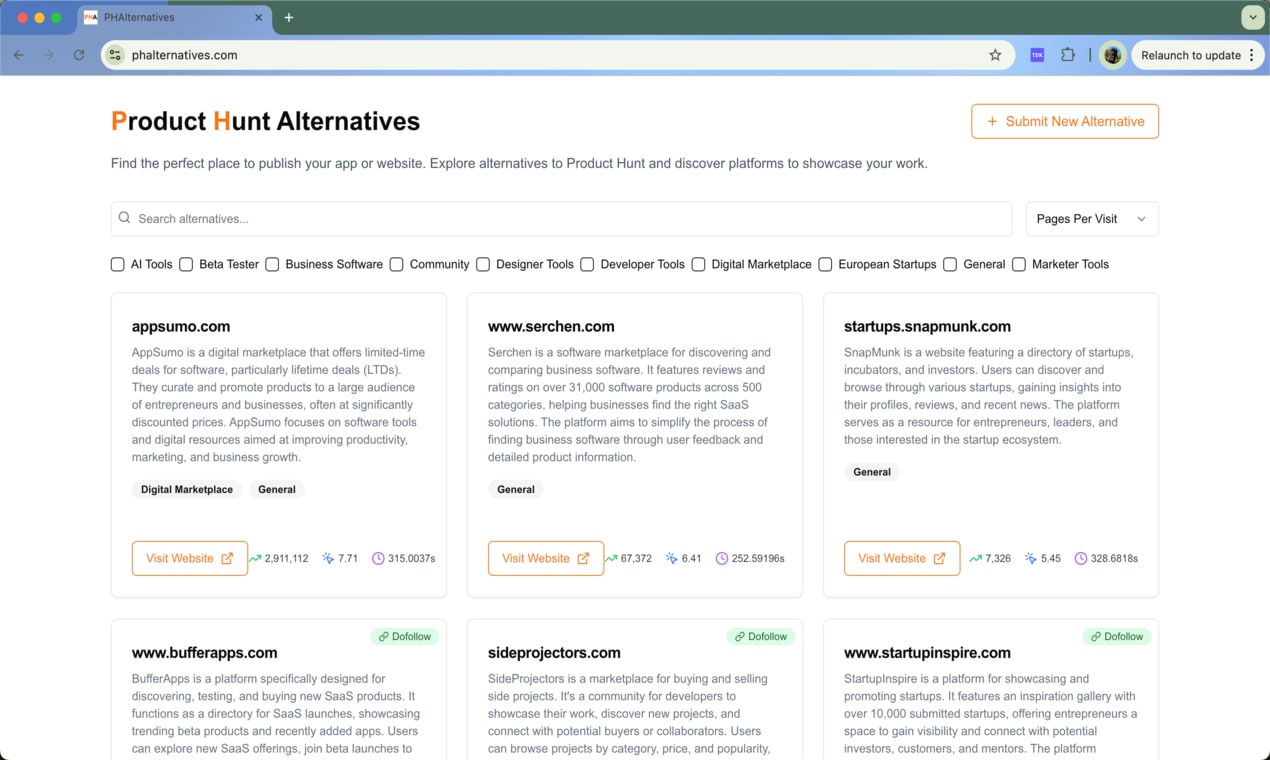Open Chrome three-dot menu beside Relaunch

click(x=1251, y=55)
